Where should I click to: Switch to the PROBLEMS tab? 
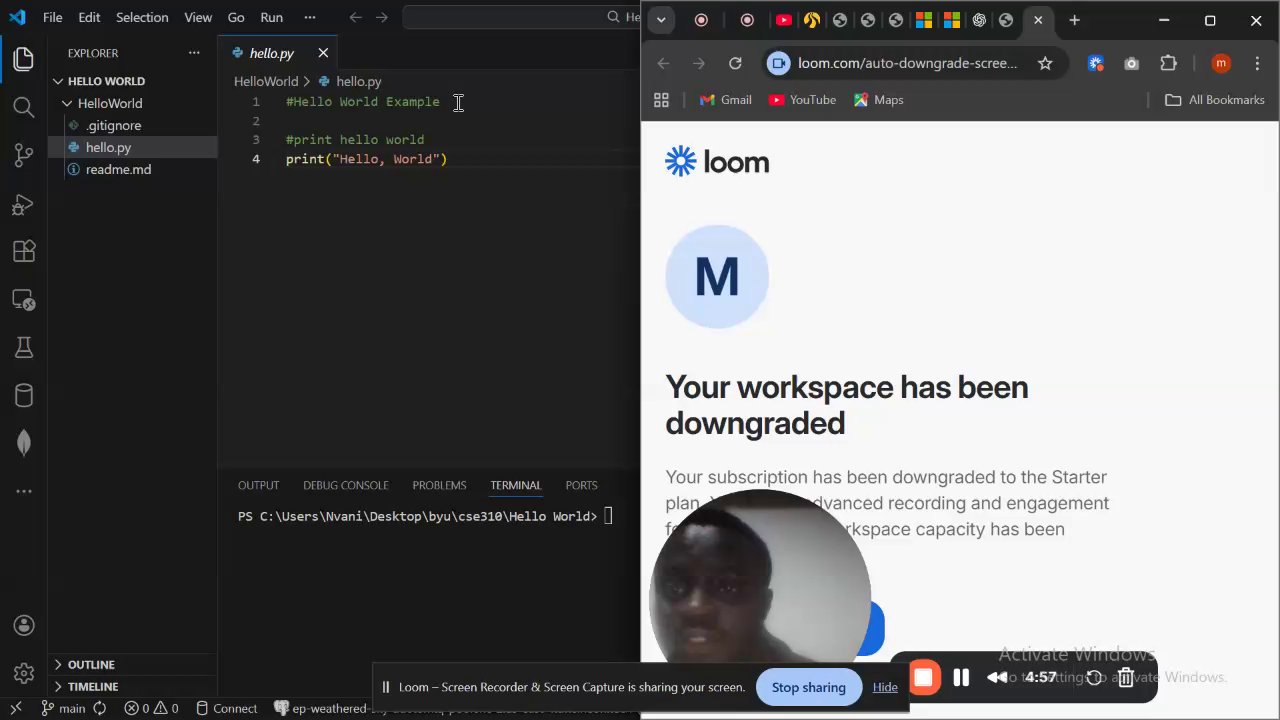click(x=439, y=485)
